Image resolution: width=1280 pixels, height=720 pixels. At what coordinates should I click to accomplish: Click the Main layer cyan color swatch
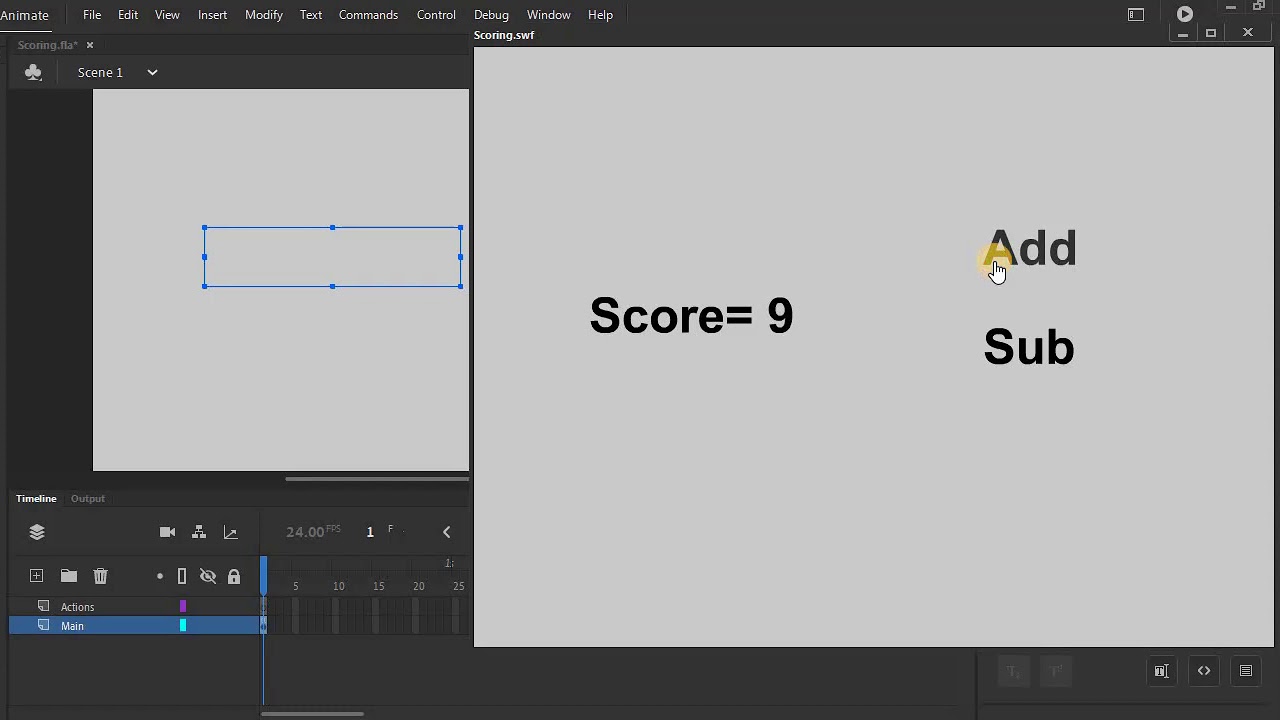click(182, 625)
